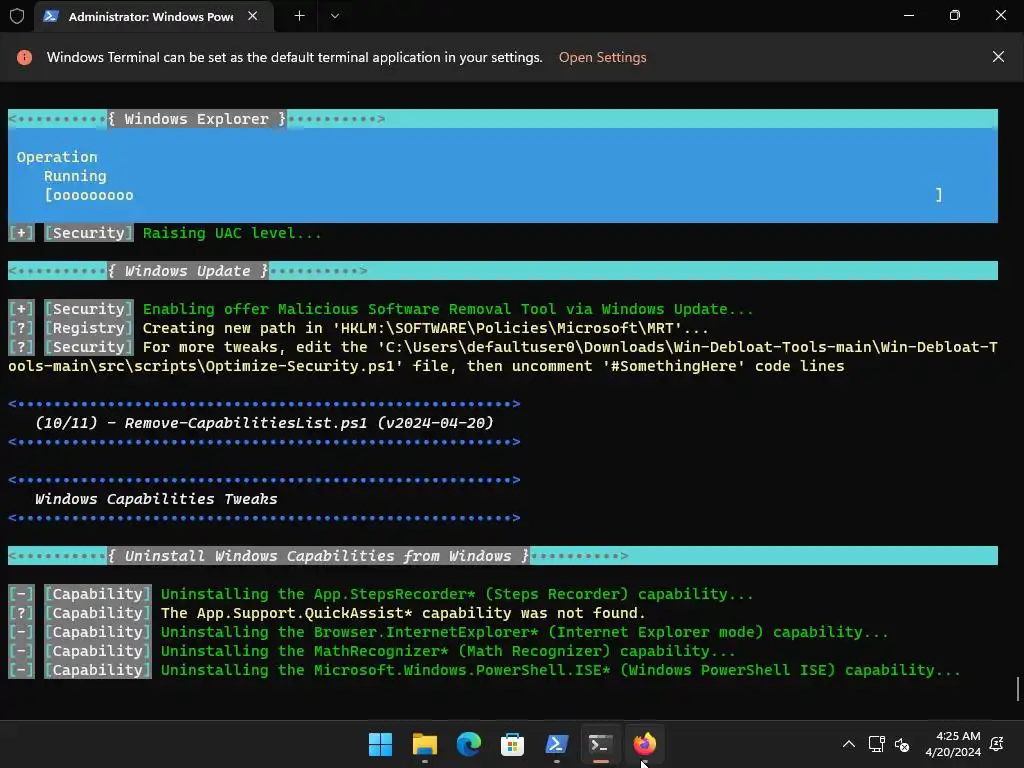Switch to PowerShell taskbar icon
Image resolution: width=1024 pixels, height=768 pixels.
point(556,744)
